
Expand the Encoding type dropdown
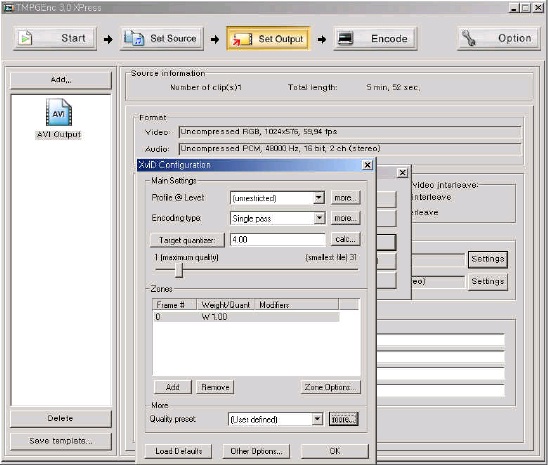(319, 218)
